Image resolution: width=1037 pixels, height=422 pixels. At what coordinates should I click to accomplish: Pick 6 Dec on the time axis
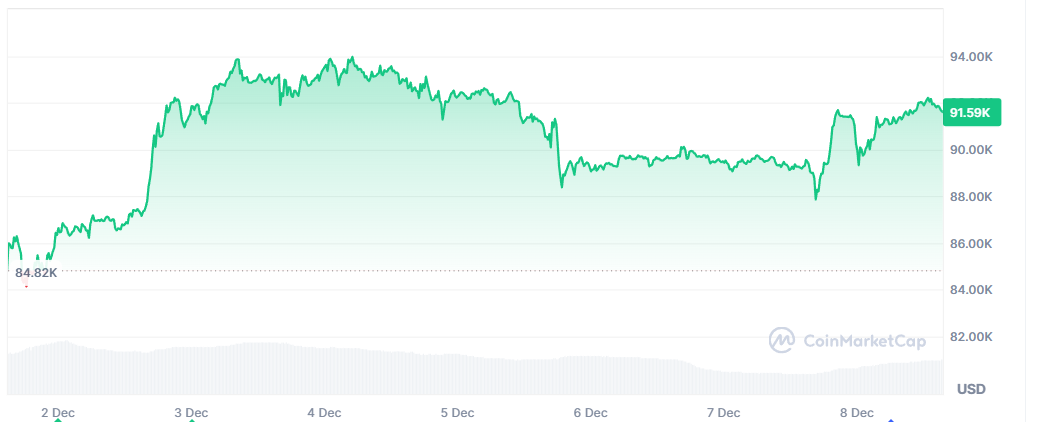590,412
